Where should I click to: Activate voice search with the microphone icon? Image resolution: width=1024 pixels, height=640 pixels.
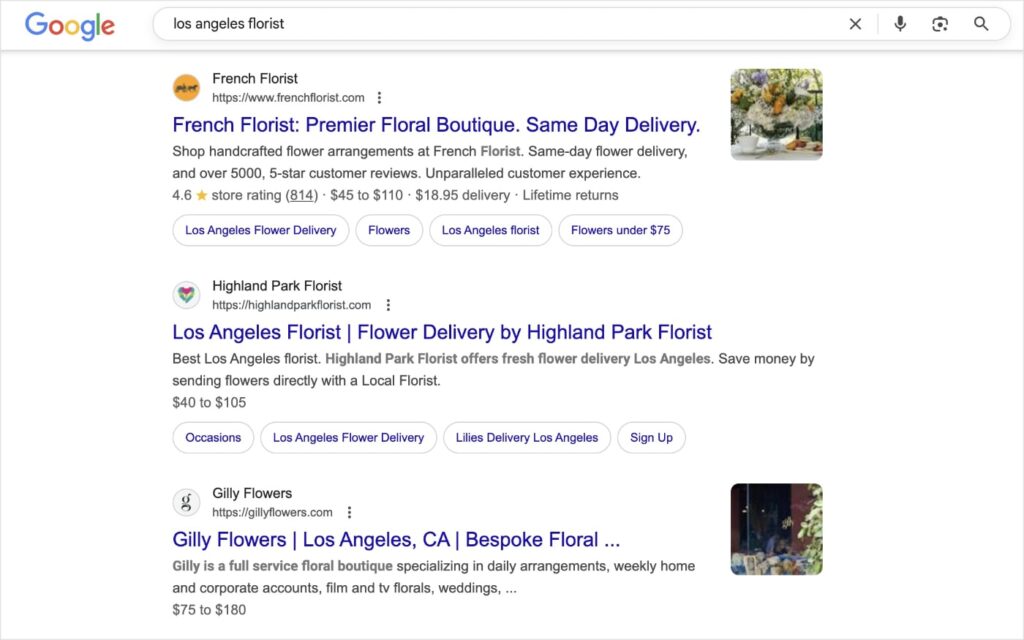click(x=899, y=23)
